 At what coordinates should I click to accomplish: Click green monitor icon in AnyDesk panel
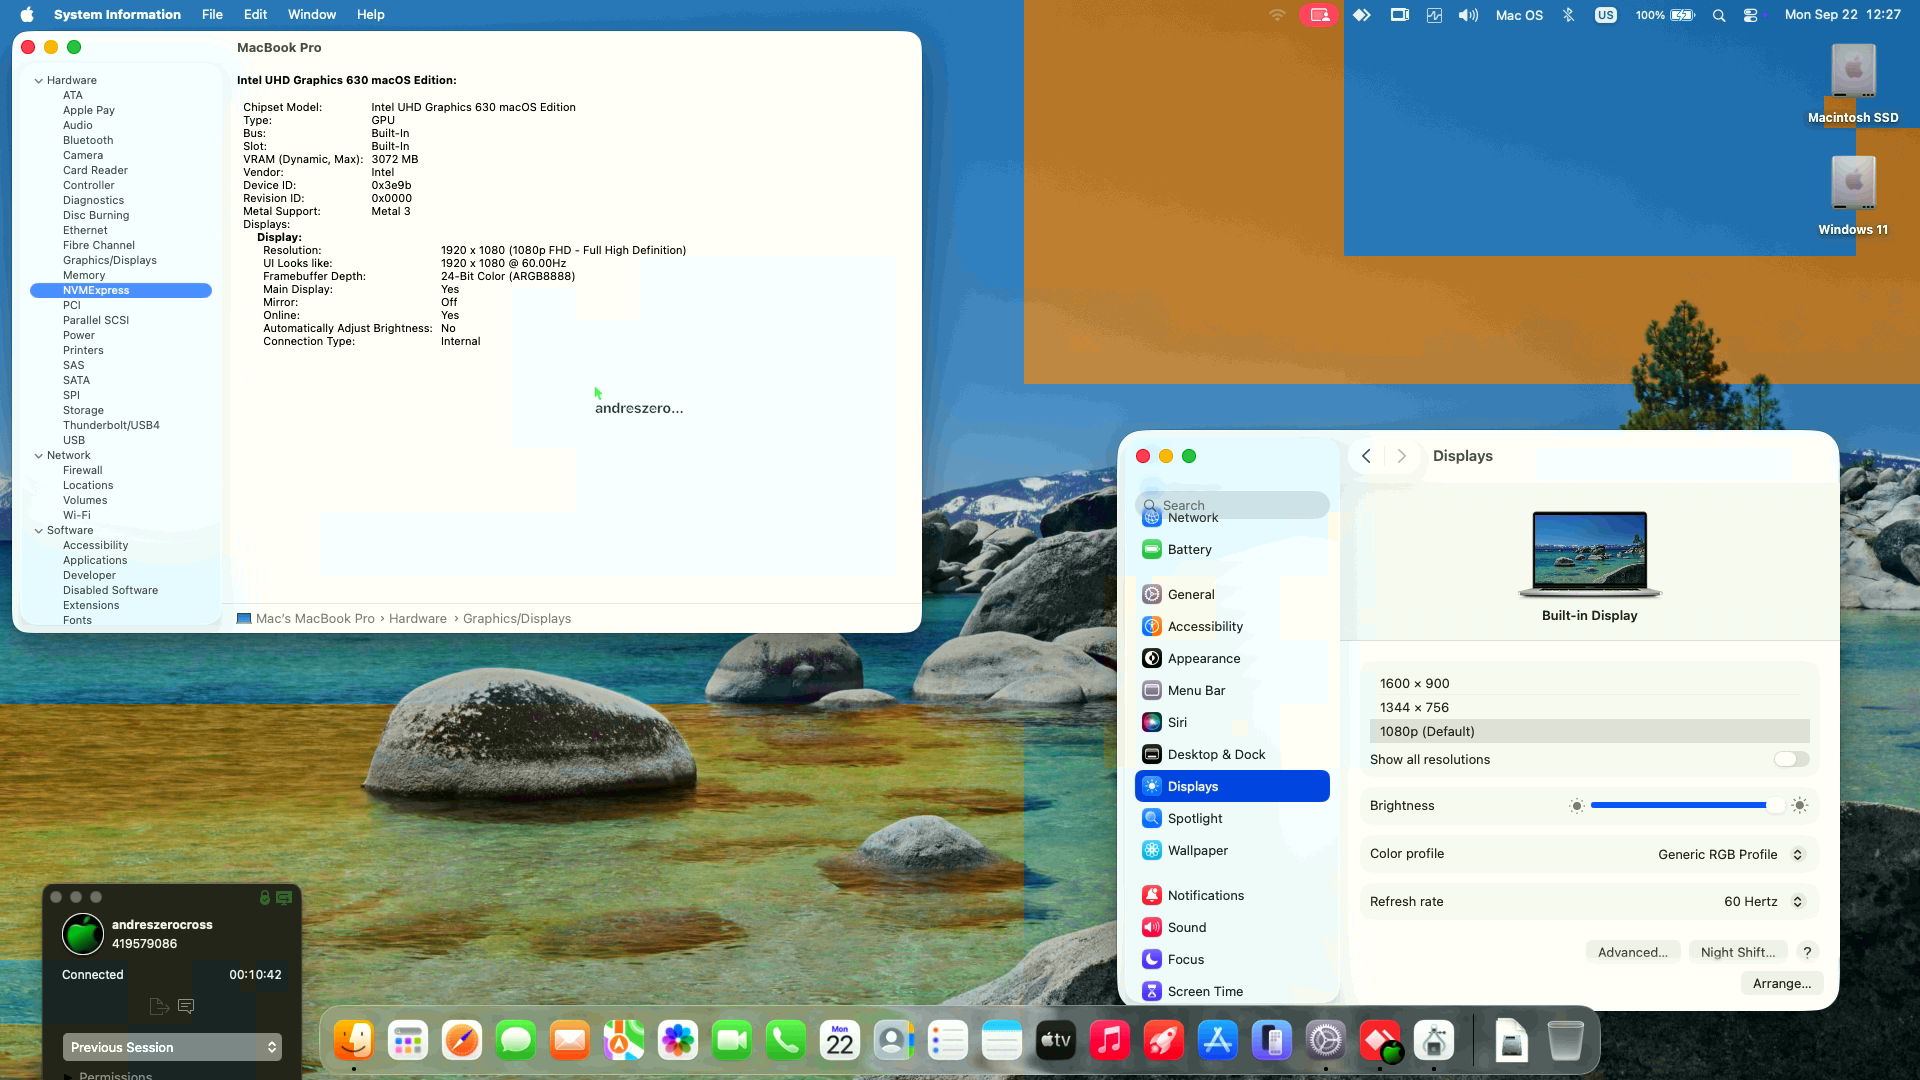(x=284, y=898)
